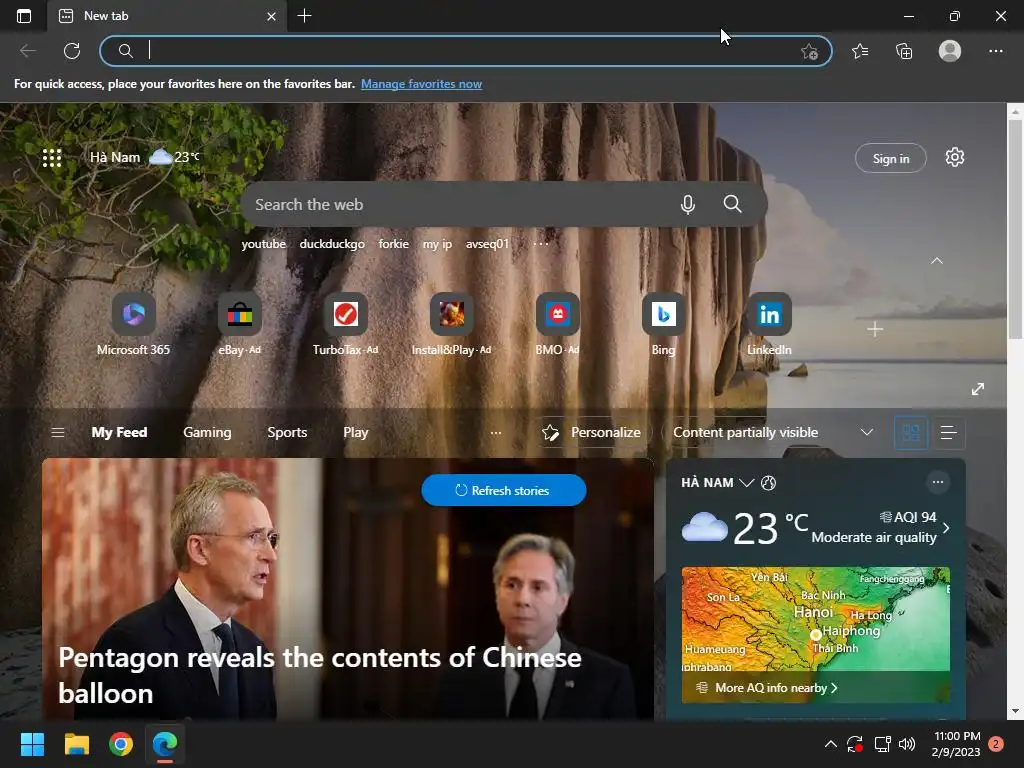Expand the Hà Nam location dropdown
This screenshot has height=768, width=1024.
[746, 483]
